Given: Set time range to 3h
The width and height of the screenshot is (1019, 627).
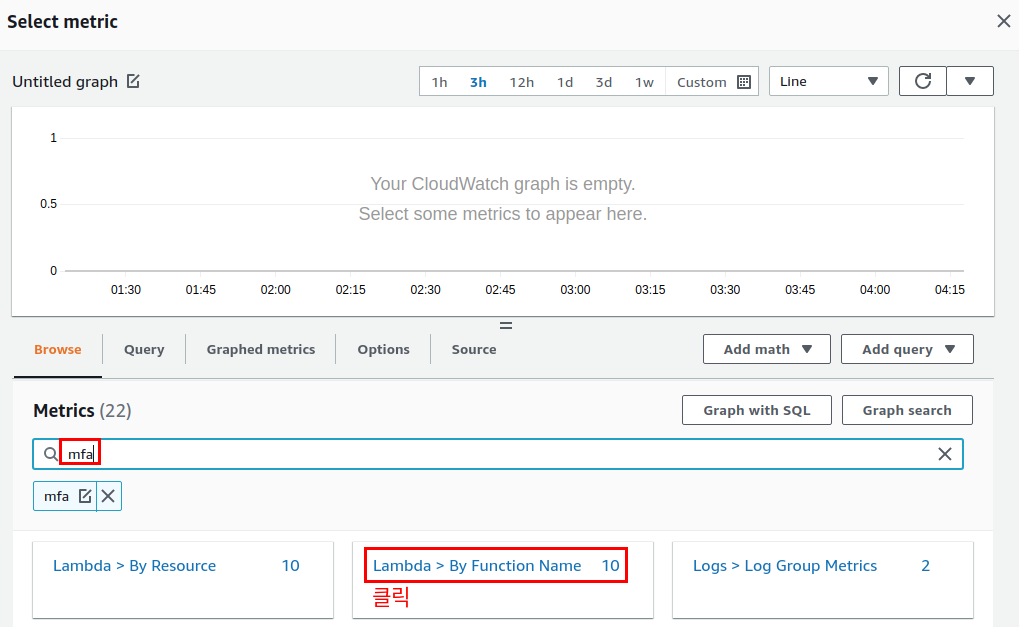Looking at the screenshot, I should tap(478, 82).
